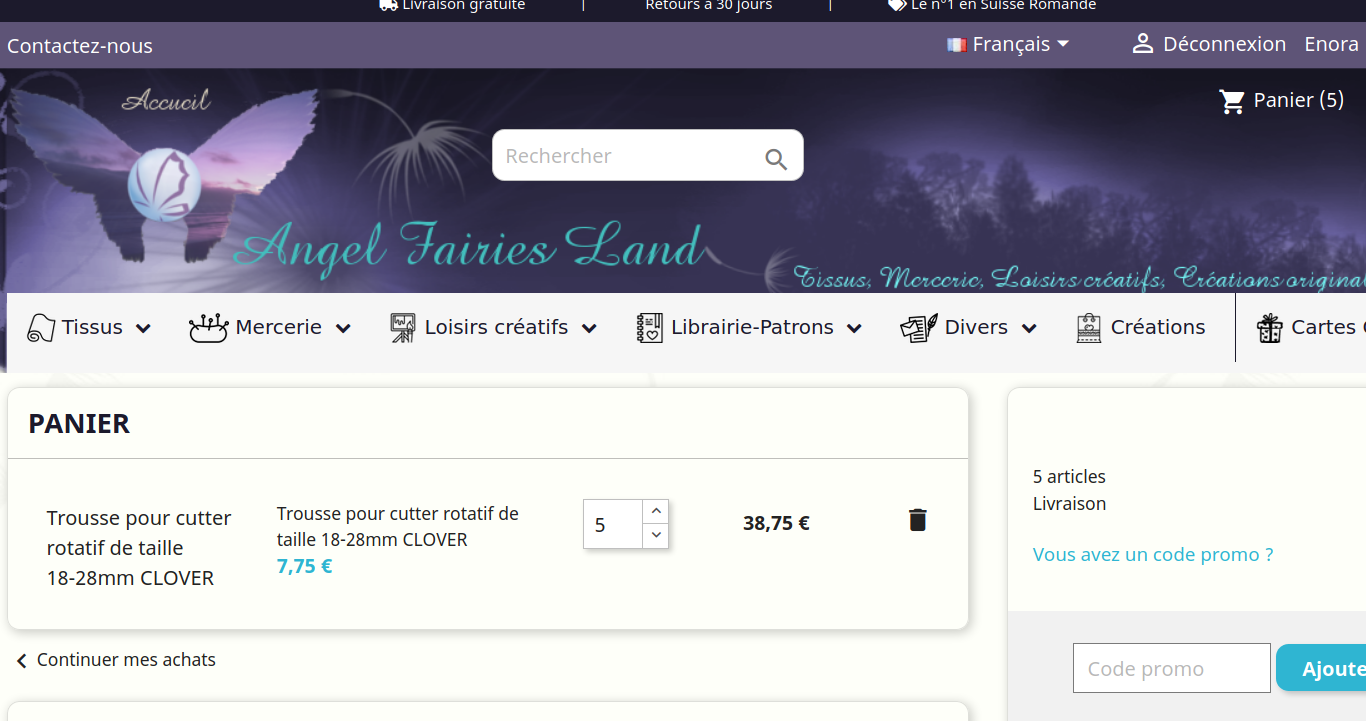Image resolution: width=1366 pixels, height=721 pixels.
Task: Click Livraison gratuite banner text
Action: [463, 5]
